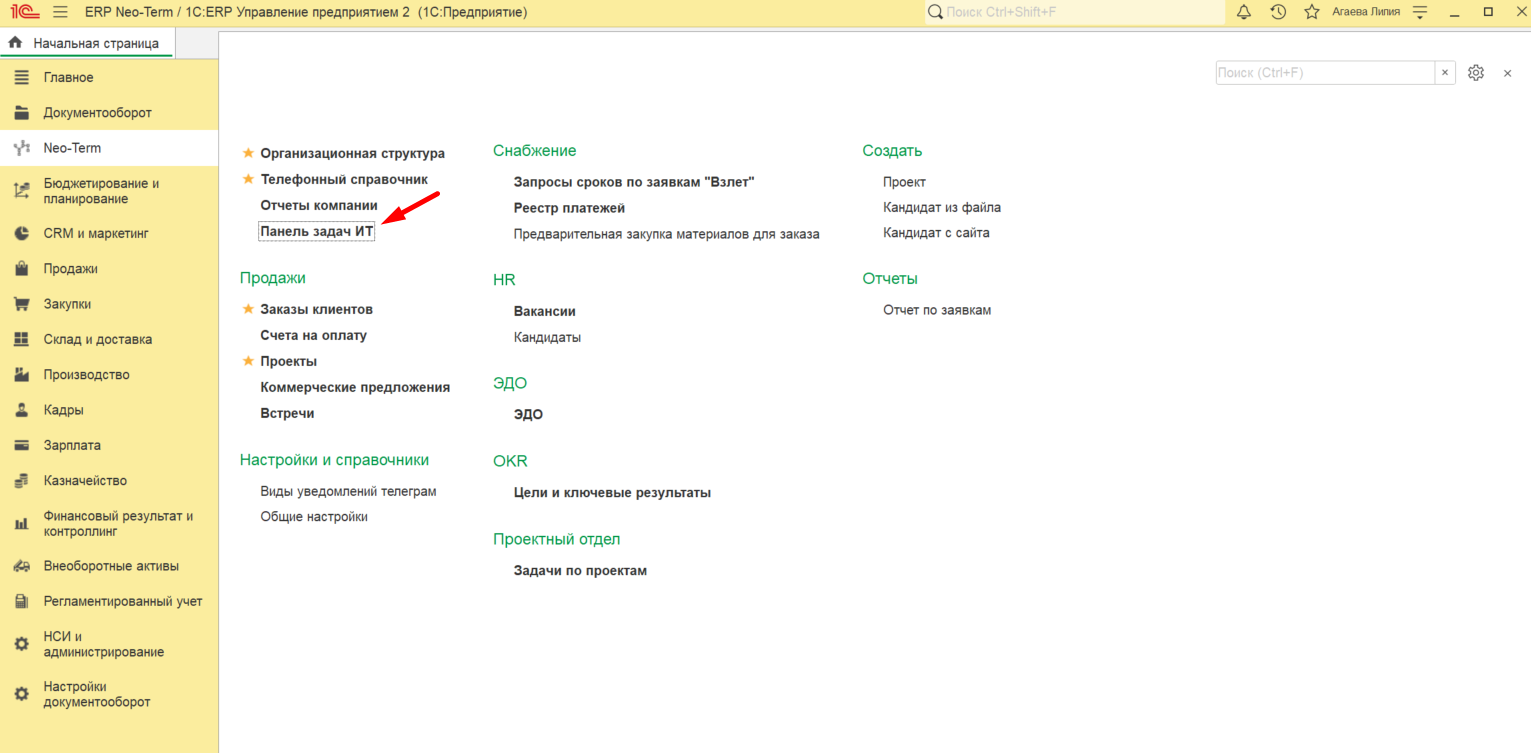The image size is (1531, 753).
Task: Open Панель задач ИТ link
Action: [x=316, y=231]
